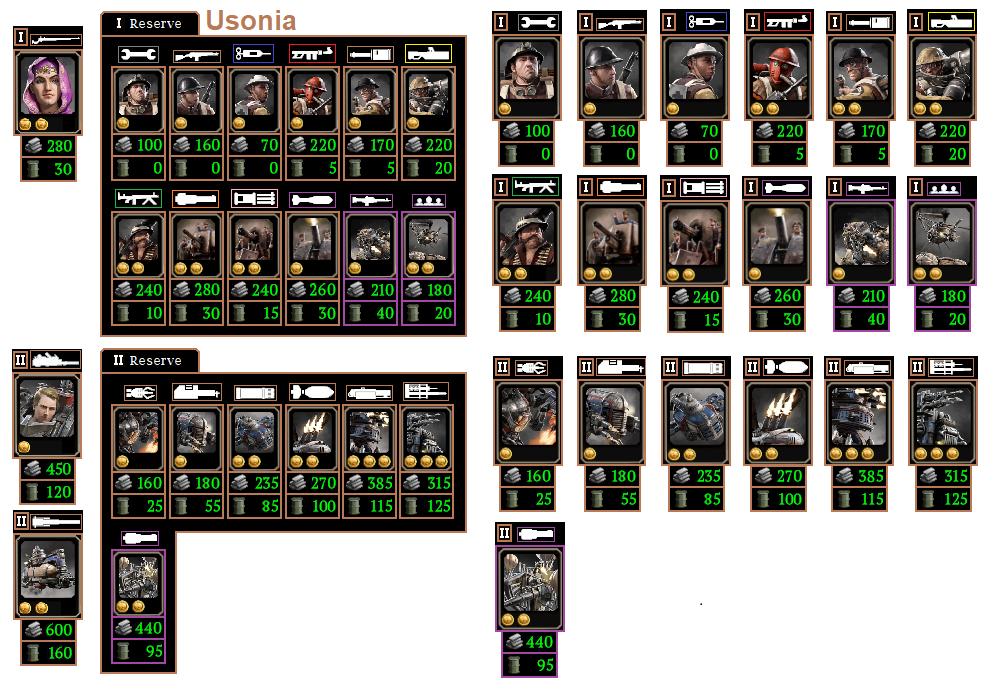
Task: Click the yellow-bordered bazooka class icon in reserve
Action: tap(428, 54)
